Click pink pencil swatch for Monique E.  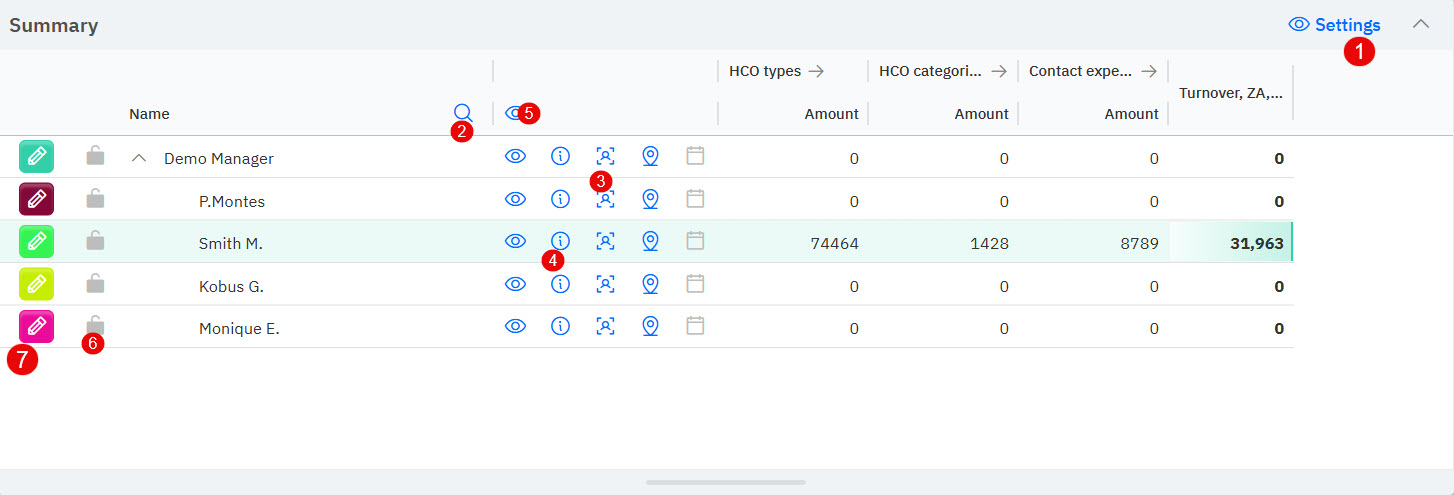(37, 326)
